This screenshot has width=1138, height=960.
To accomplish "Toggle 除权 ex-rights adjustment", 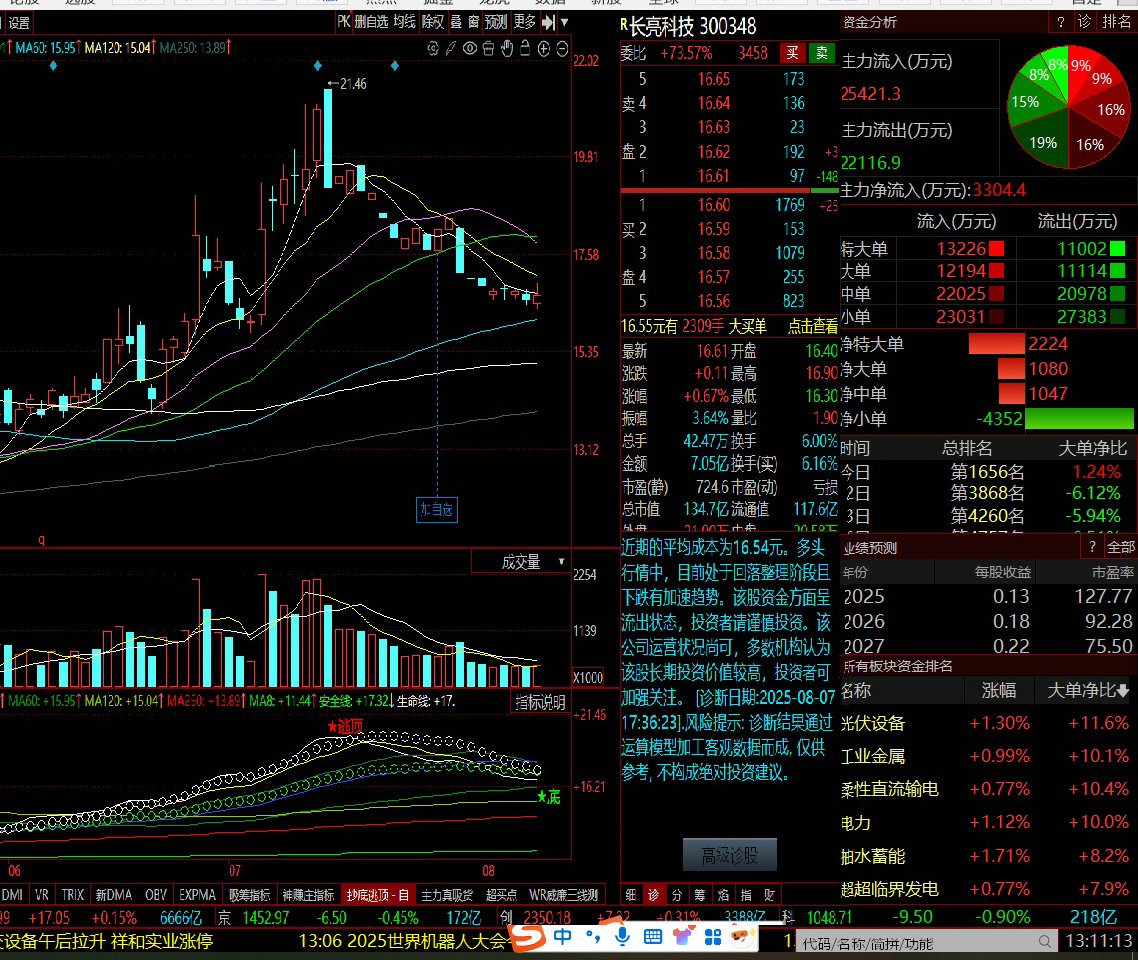I will coord(433,22).
